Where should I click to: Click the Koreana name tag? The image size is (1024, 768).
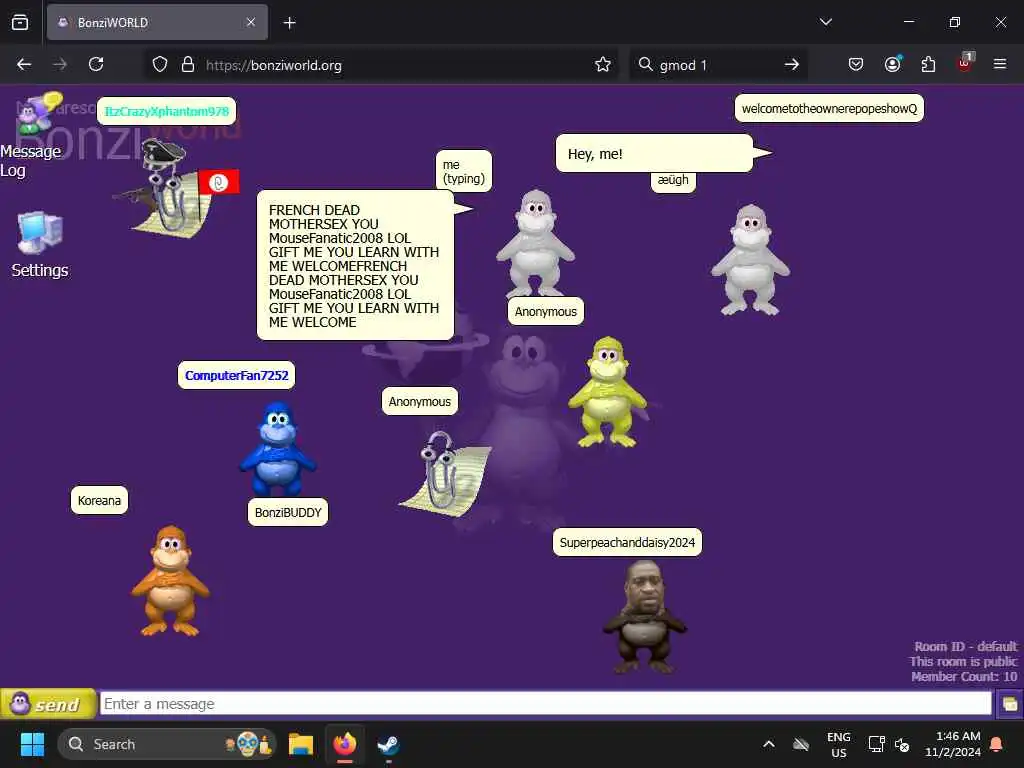(99, 501)
